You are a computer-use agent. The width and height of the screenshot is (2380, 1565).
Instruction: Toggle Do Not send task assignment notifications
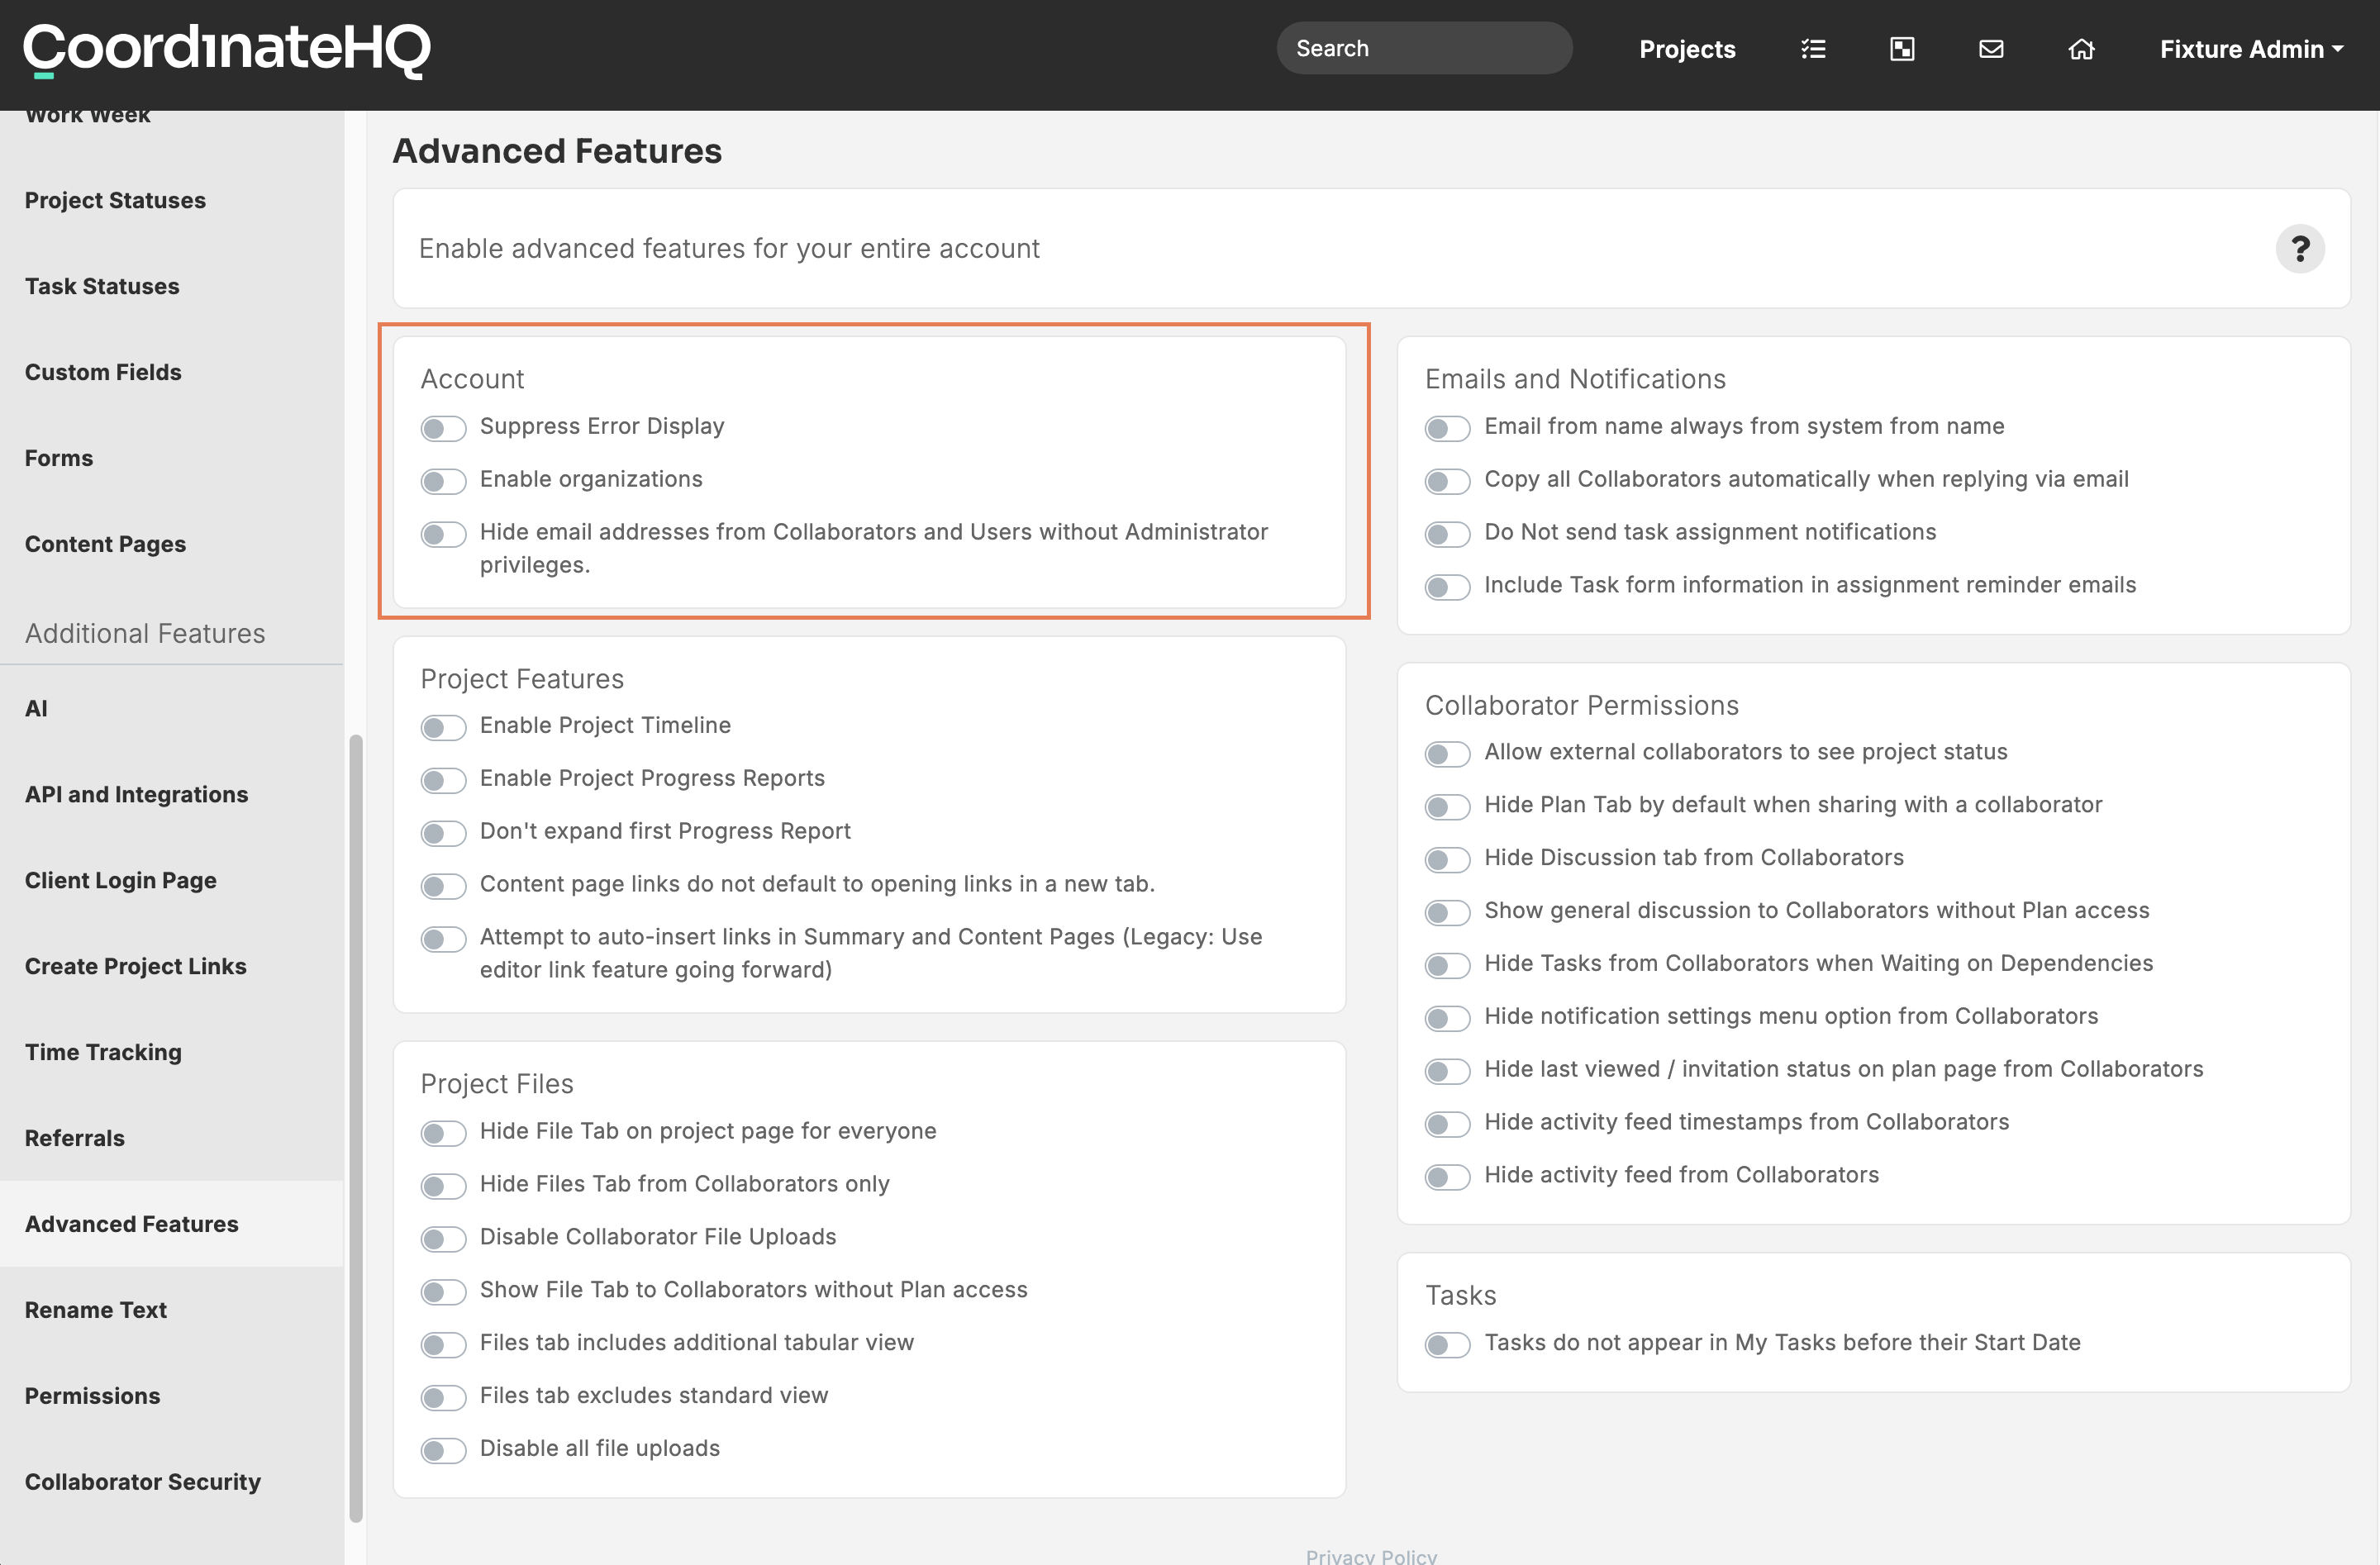(x=1447, y=534)
